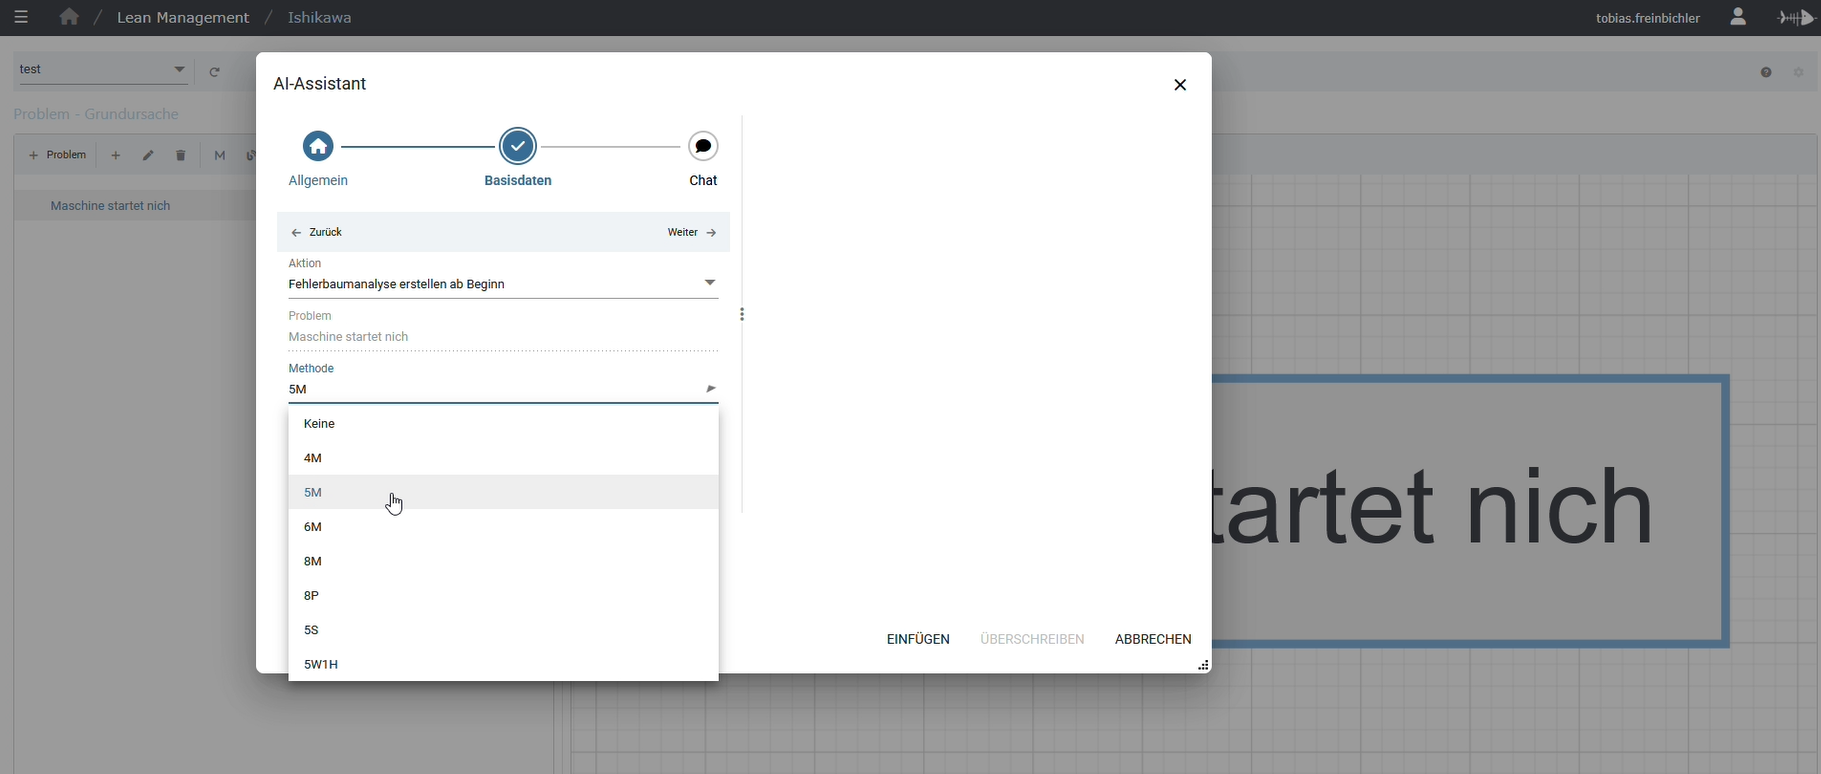The image size is (1821, 774).
Task: Open the hamburger navigation menu
Action: pos(21,18)
